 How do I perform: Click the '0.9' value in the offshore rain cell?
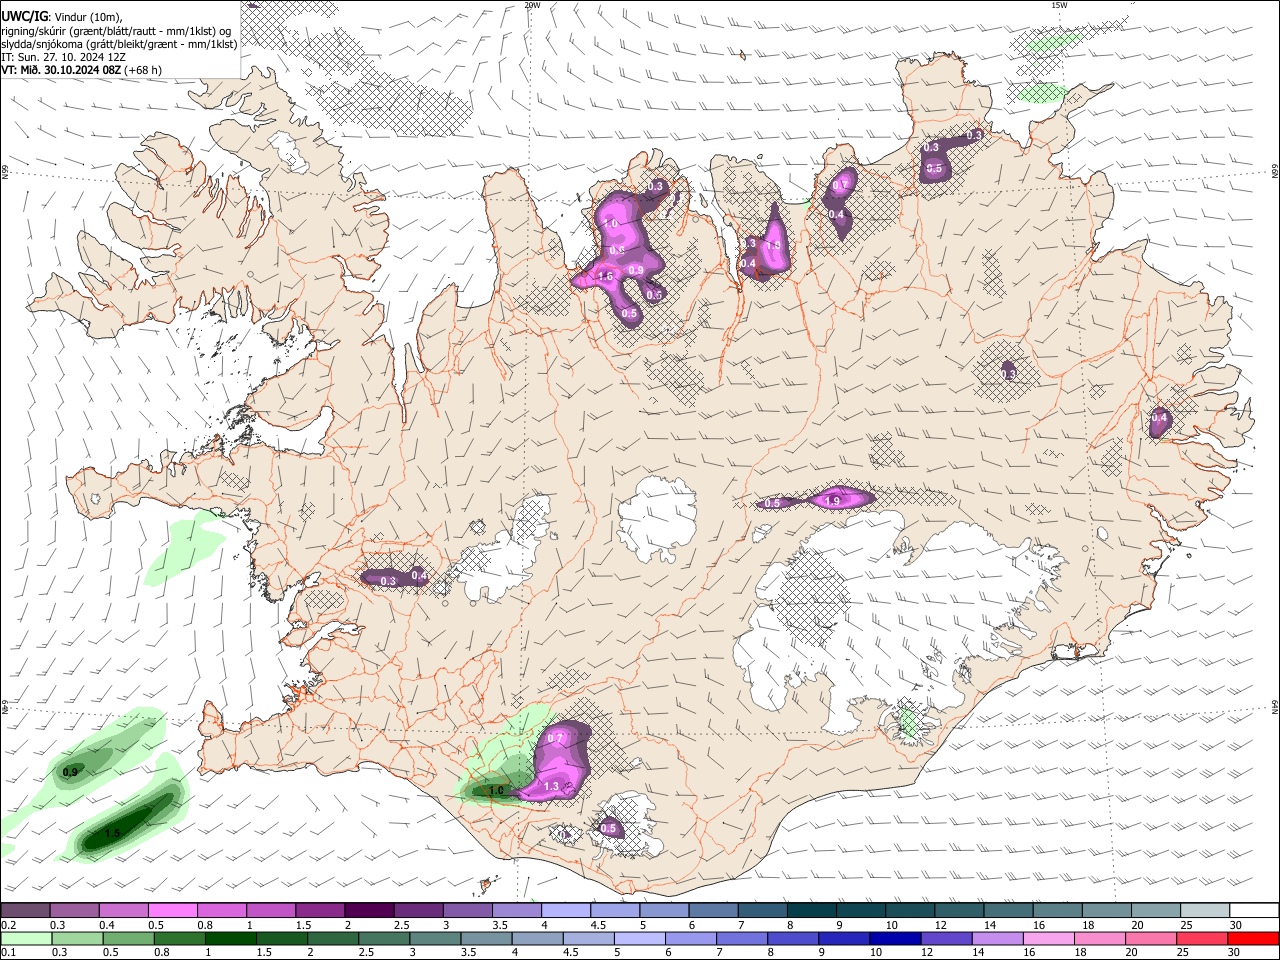point(70,772)
